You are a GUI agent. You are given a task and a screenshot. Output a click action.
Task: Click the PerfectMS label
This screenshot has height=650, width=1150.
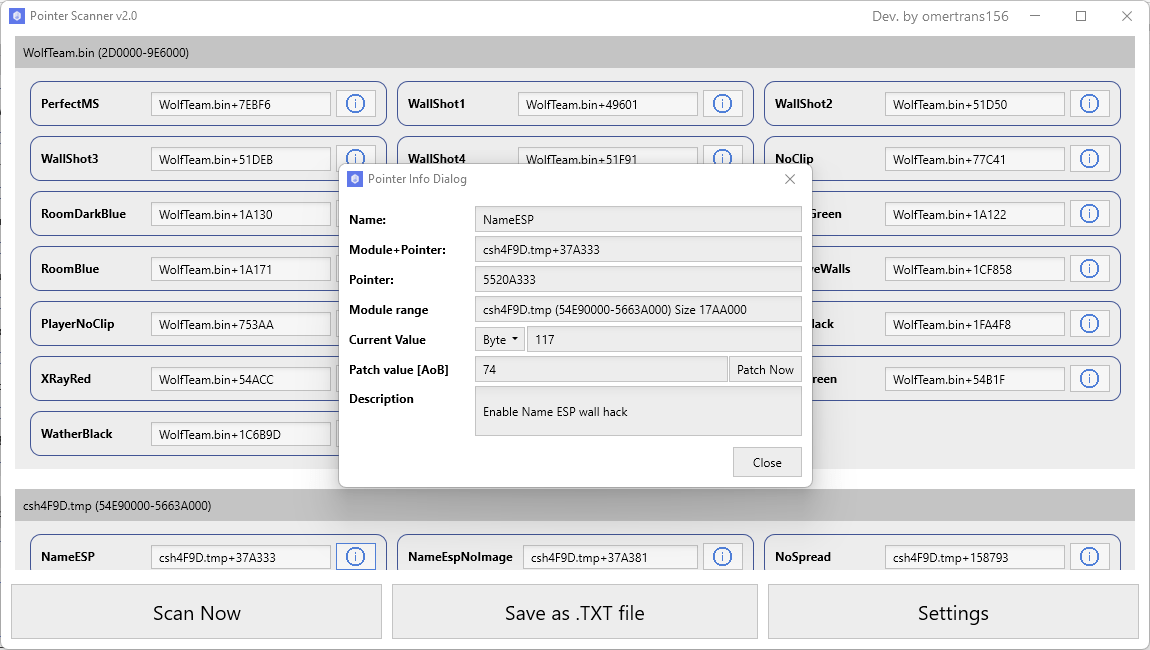pyautogui.click(x=70, y=103)
